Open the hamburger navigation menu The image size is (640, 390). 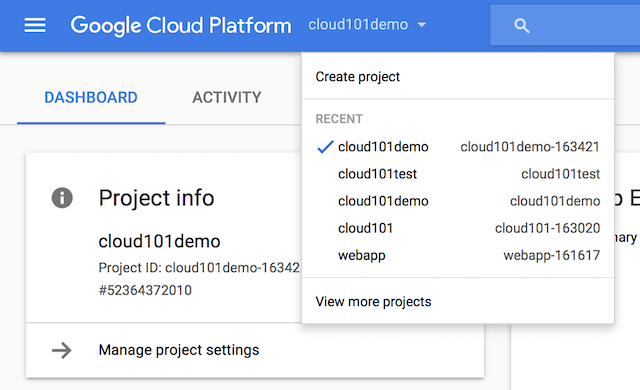[x=35, y=25]
